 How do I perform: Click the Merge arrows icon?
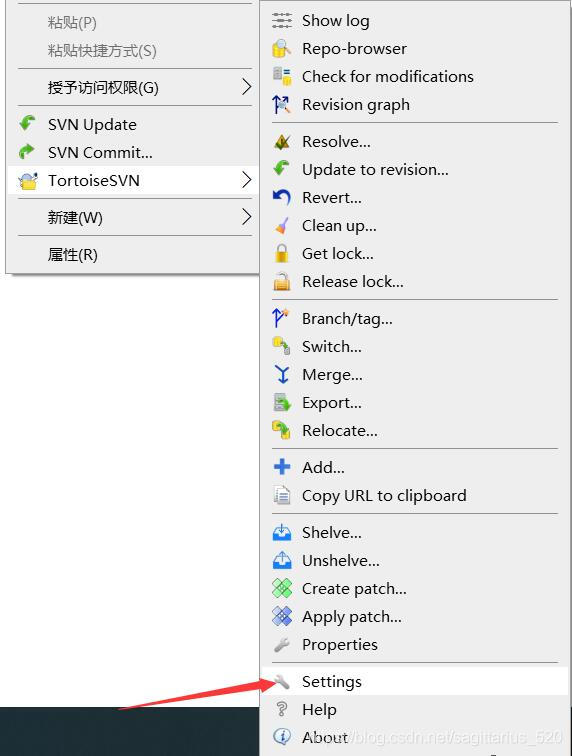[x=282, y=375]
